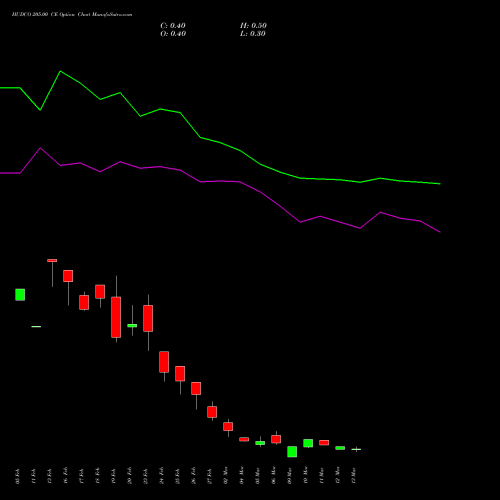Select the red candlestick for 23 Feb
Viewport: 500px width, 500px height.
tap(148, 318)
